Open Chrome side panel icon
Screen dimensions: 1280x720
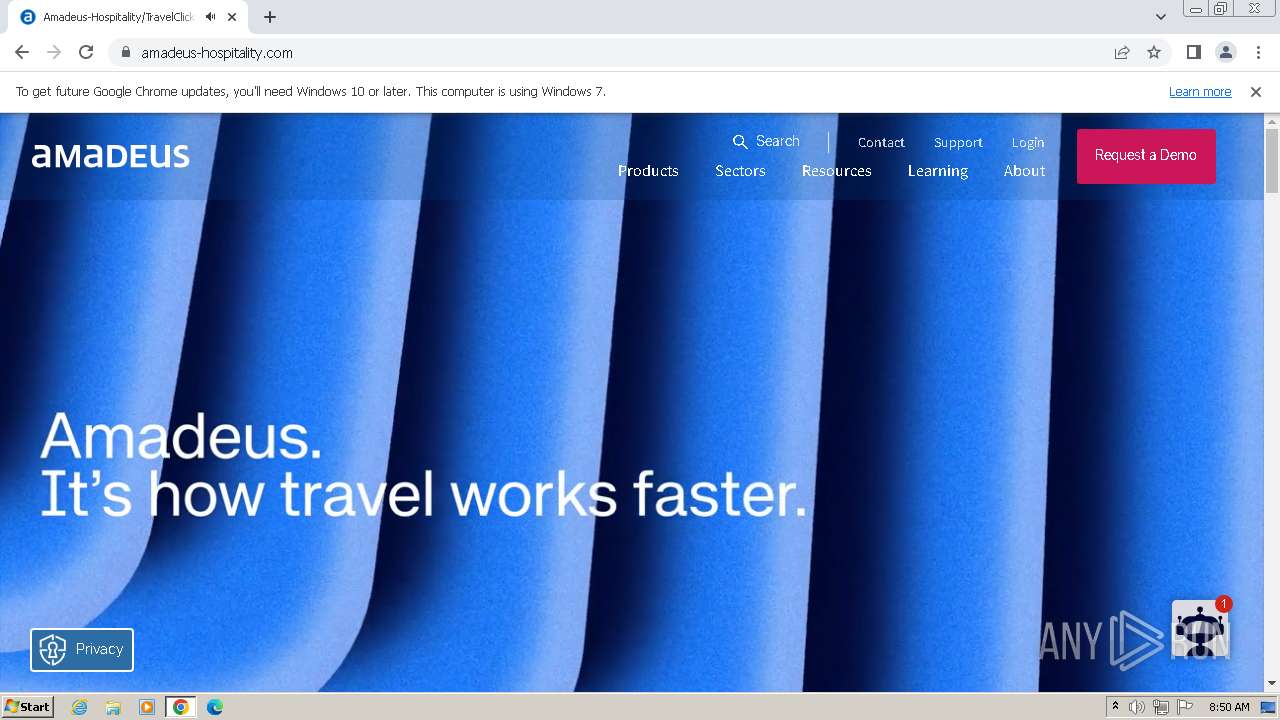pos(1193,52)
